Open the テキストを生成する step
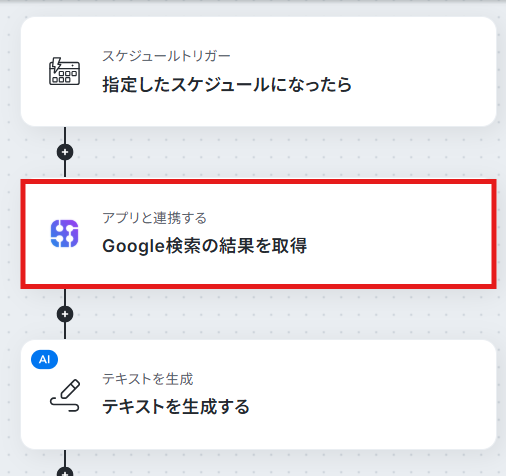The image size is (506, 476). pos(258,395)
